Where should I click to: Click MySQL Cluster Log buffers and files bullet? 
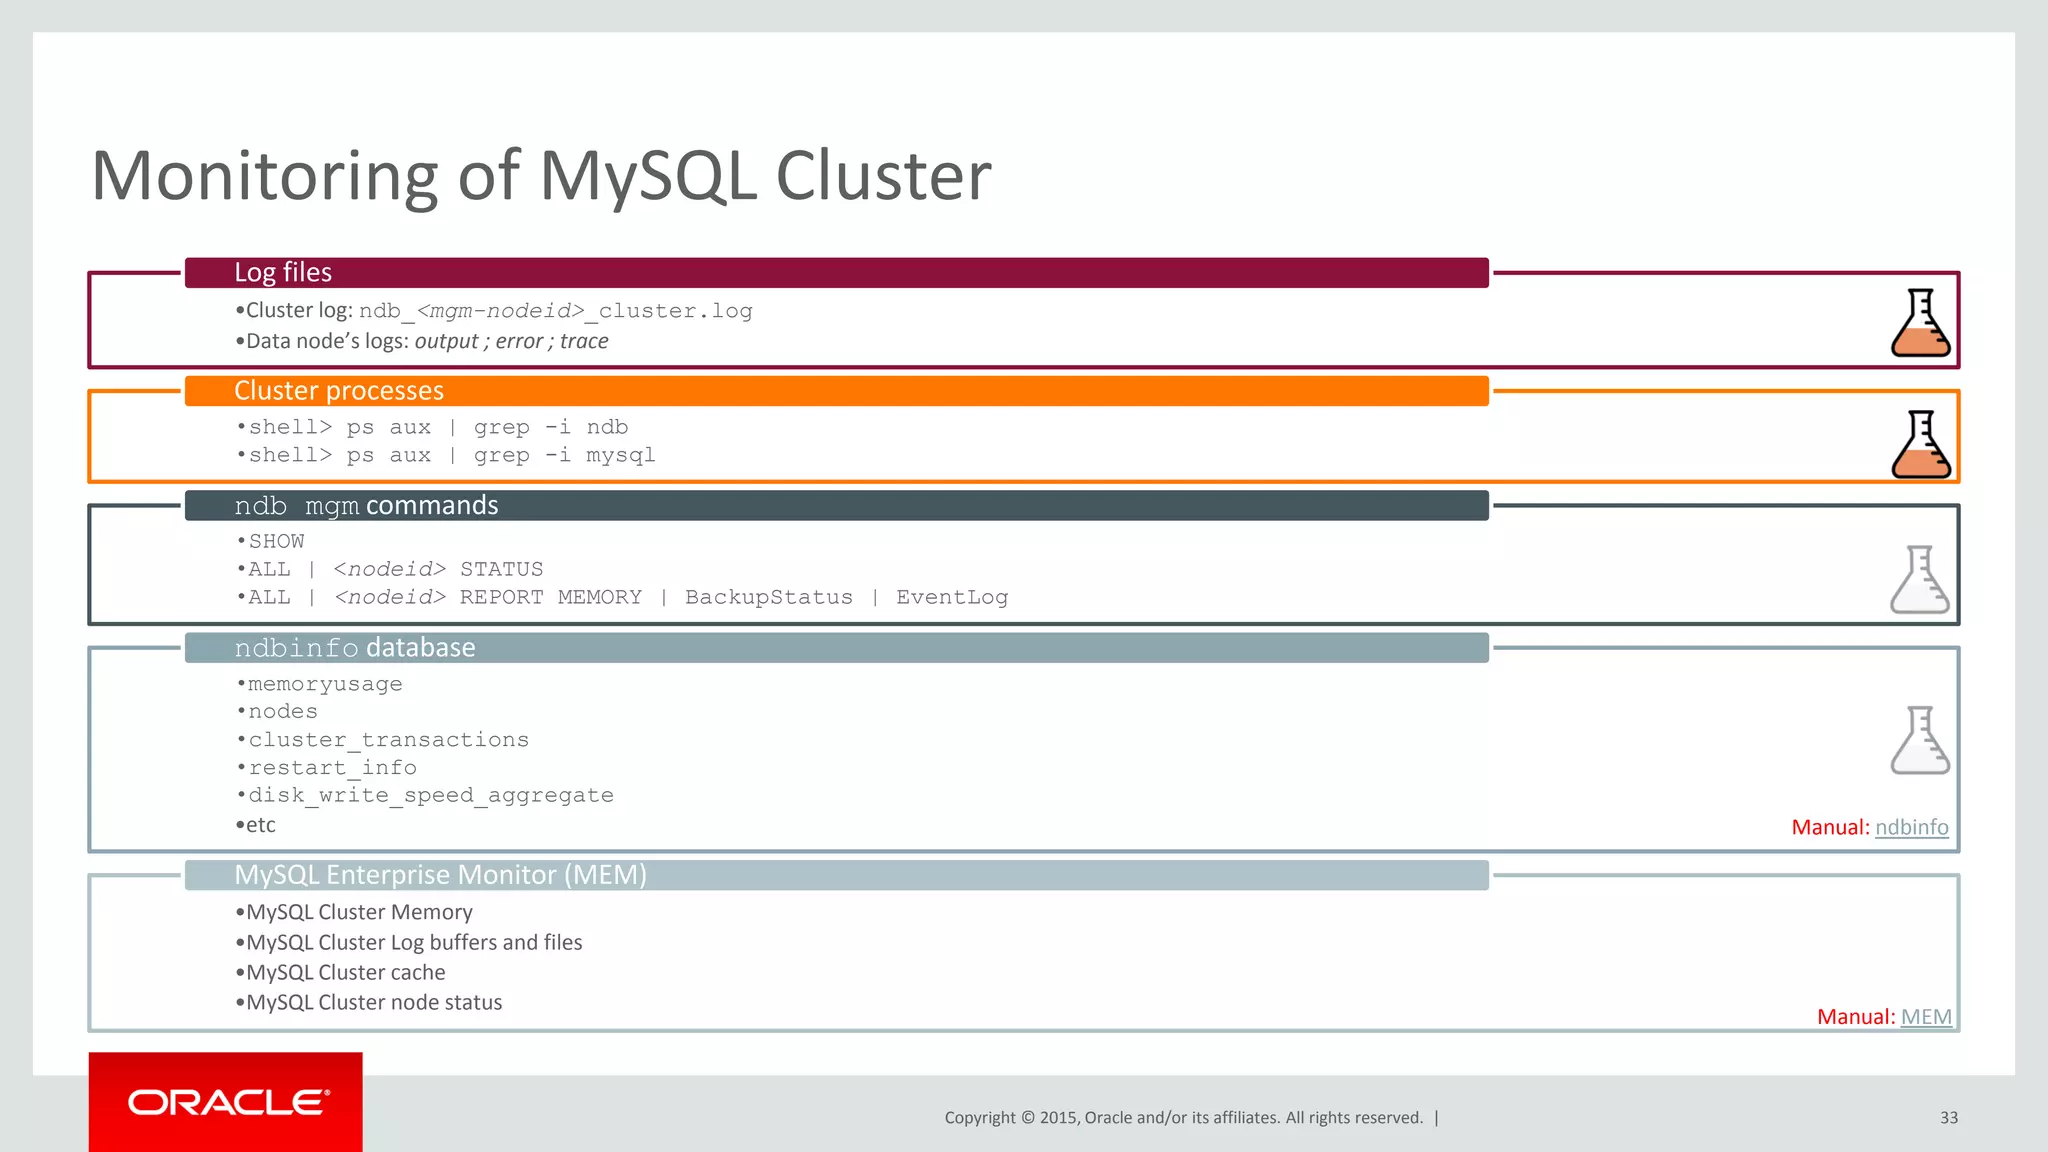[x=409, y=942]
